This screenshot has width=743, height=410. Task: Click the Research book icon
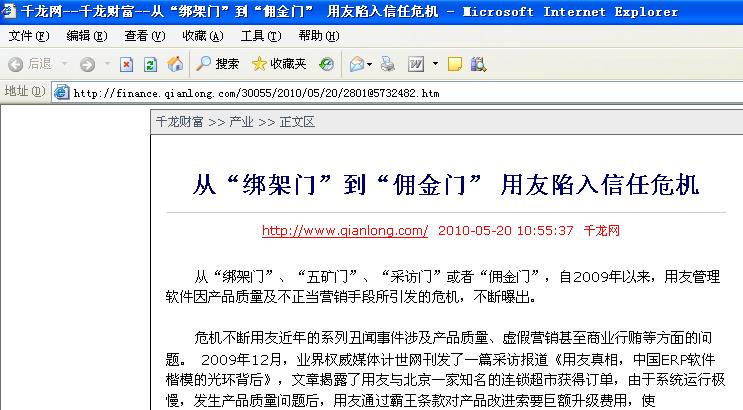478,64
